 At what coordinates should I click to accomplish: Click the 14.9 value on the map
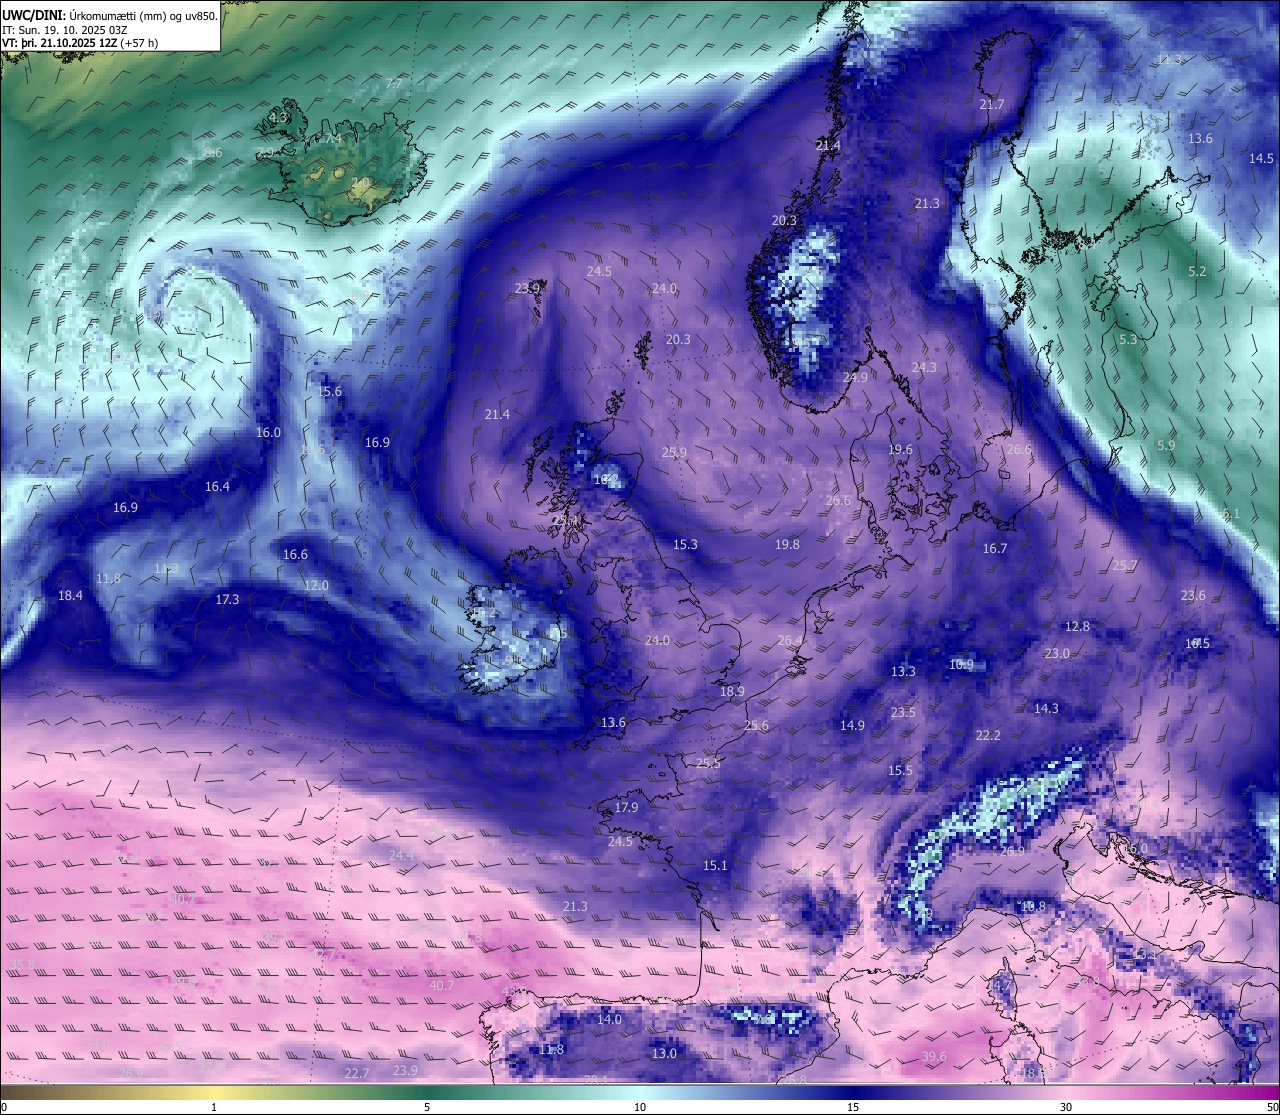[852, 725]
